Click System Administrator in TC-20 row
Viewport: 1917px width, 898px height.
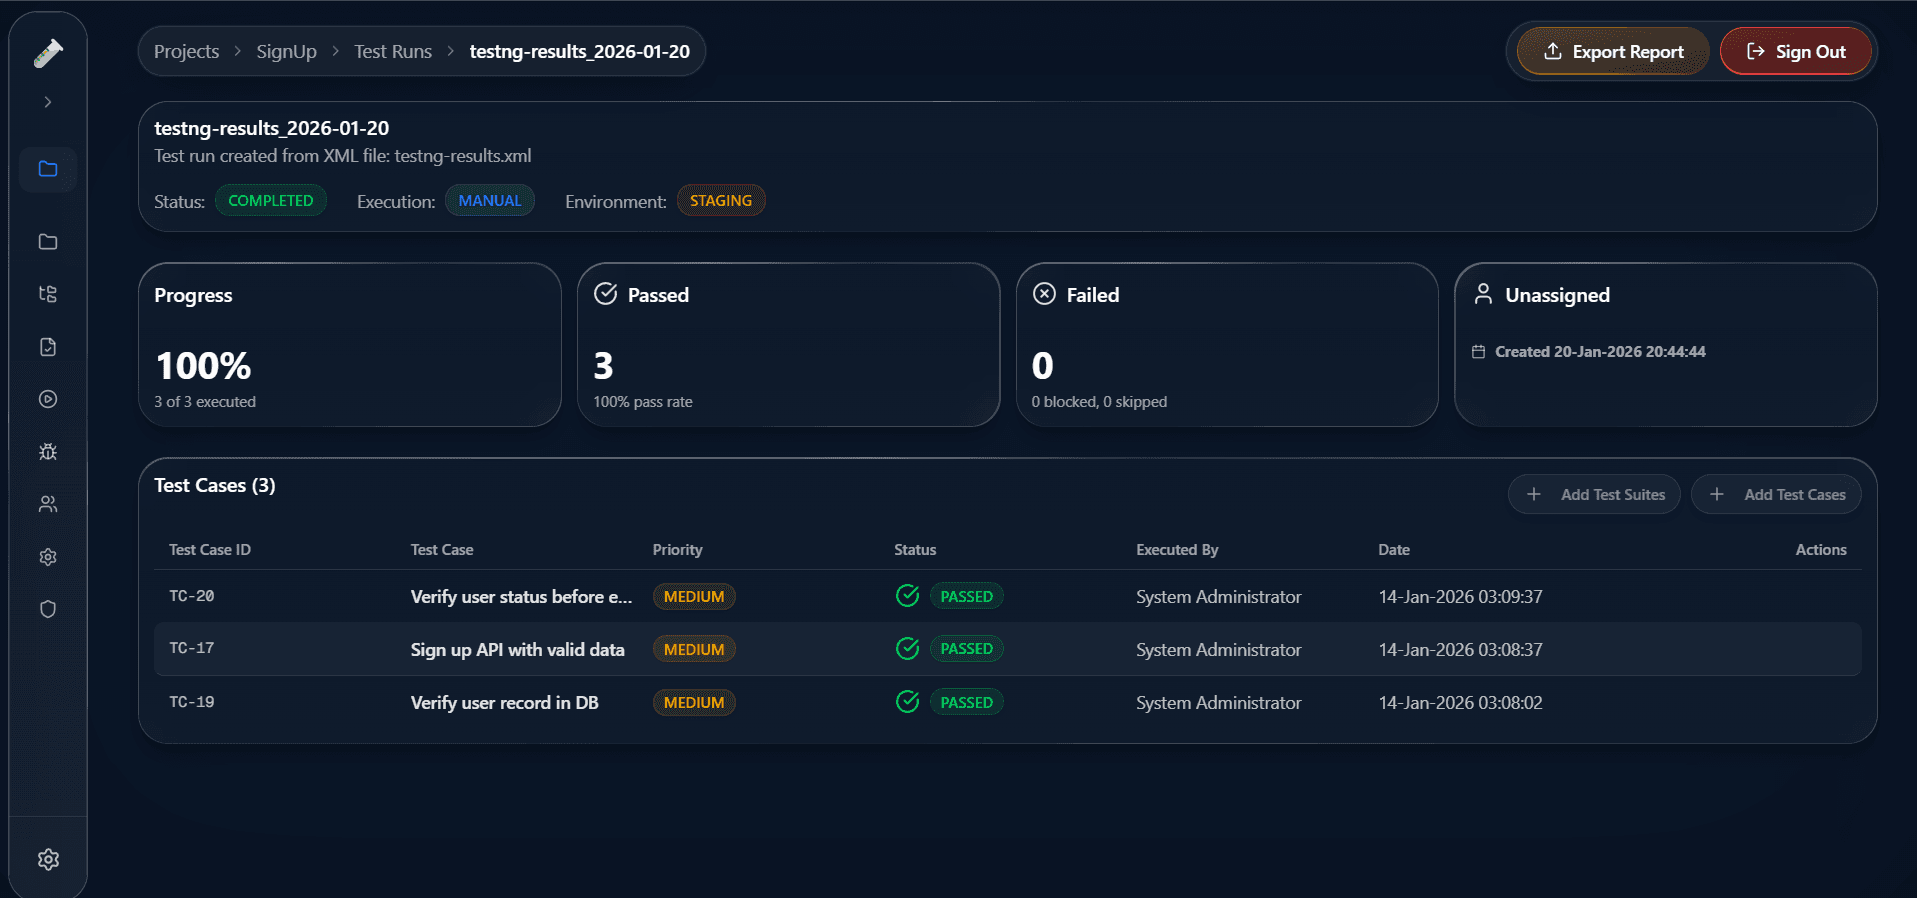coord(1218,597)
